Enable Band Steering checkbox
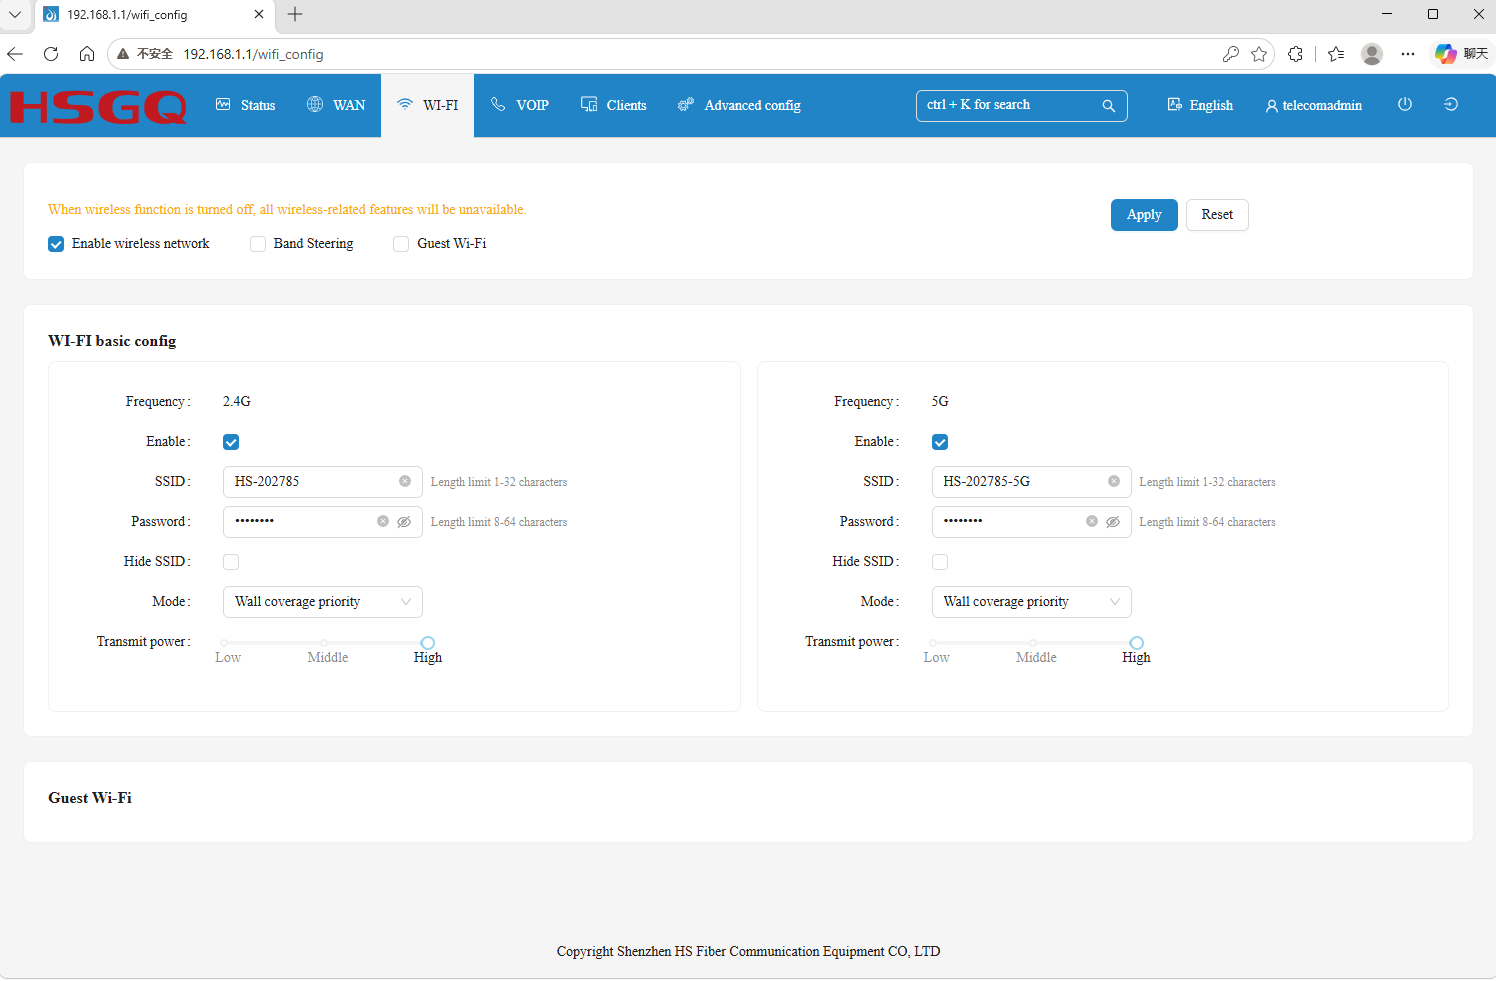This screenshot has height=981, width=1496. click(258, 244)
